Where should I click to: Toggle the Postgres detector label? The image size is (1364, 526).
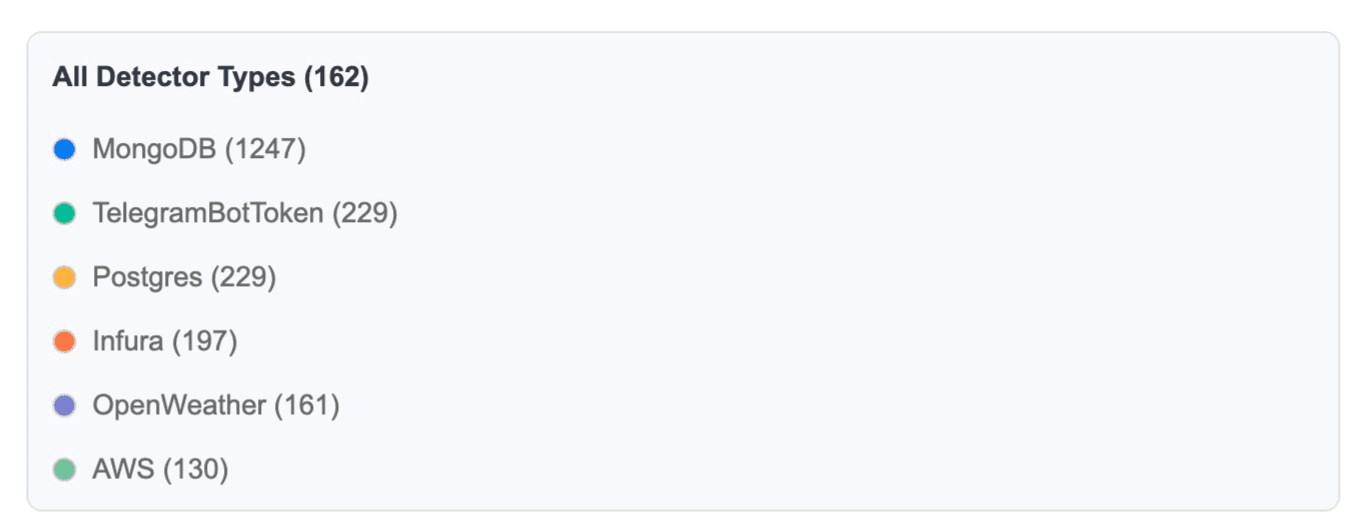pyautogui.click(x=147, y=278)
